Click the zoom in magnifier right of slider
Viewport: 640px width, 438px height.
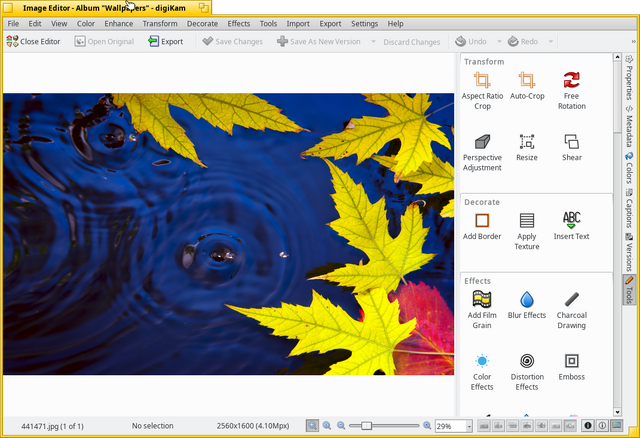point(427,426)
